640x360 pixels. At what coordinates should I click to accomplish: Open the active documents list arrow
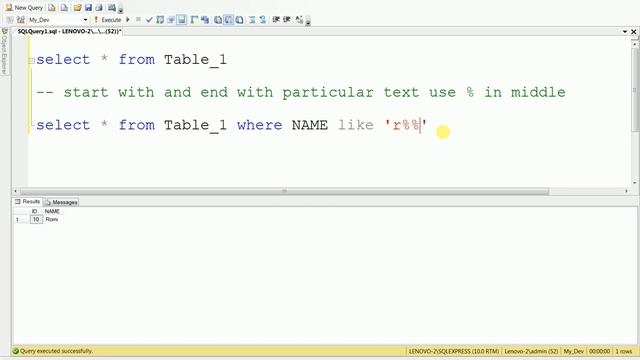(624, 31)
